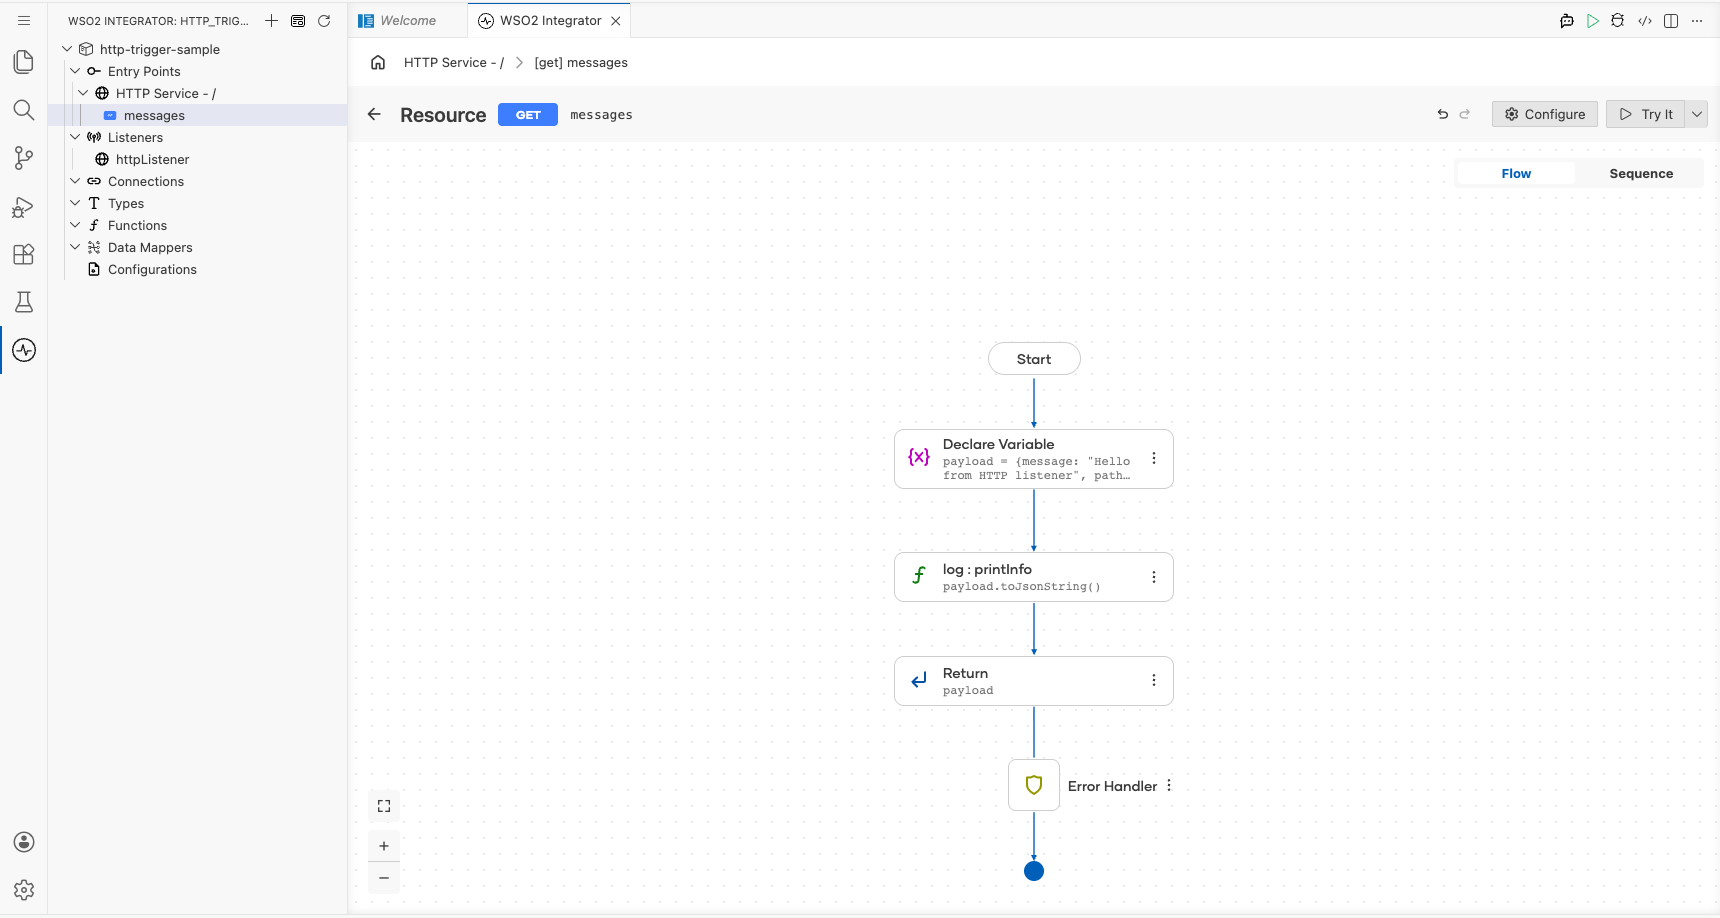Switch to the Sequence view
The image size is (1720, 918).
tap(1641, 173)
